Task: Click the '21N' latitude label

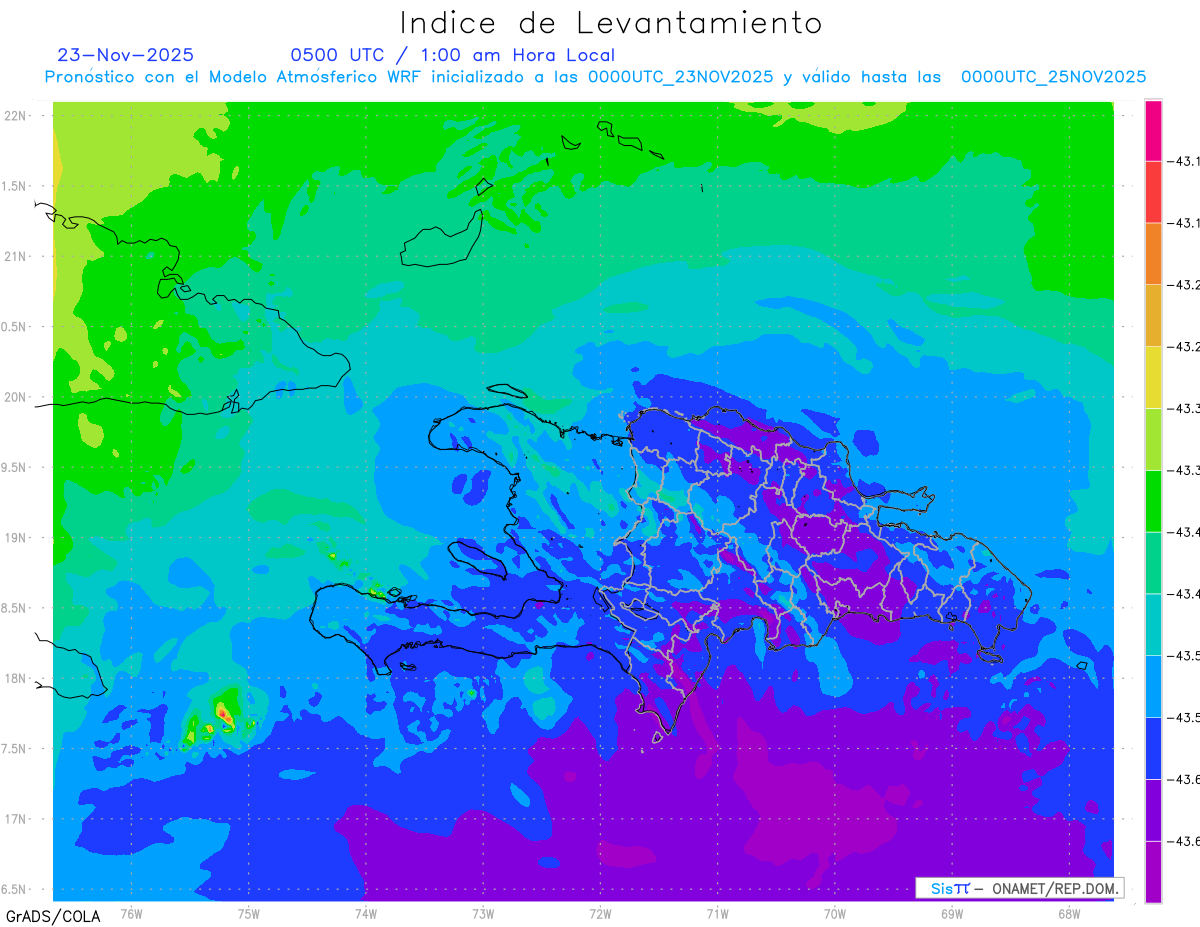Action: pos(16,256)
